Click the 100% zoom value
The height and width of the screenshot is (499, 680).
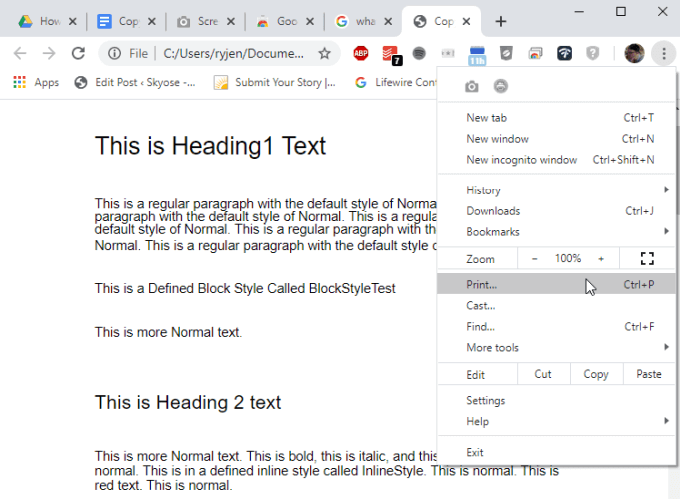[x=568, y=258]
